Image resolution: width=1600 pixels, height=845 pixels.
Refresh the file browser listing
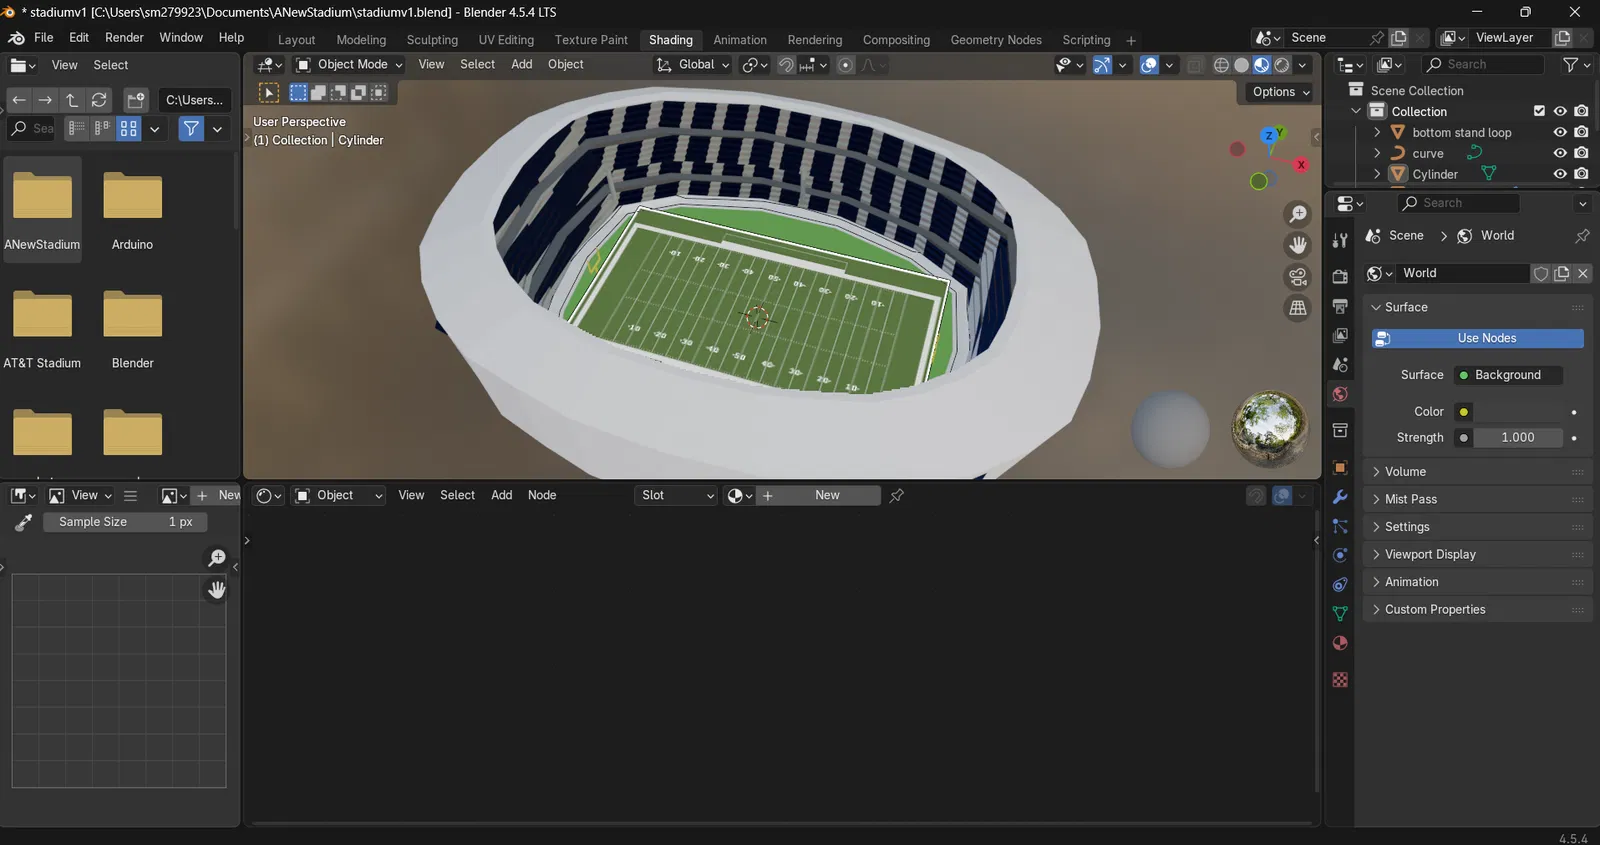[99, 100]
